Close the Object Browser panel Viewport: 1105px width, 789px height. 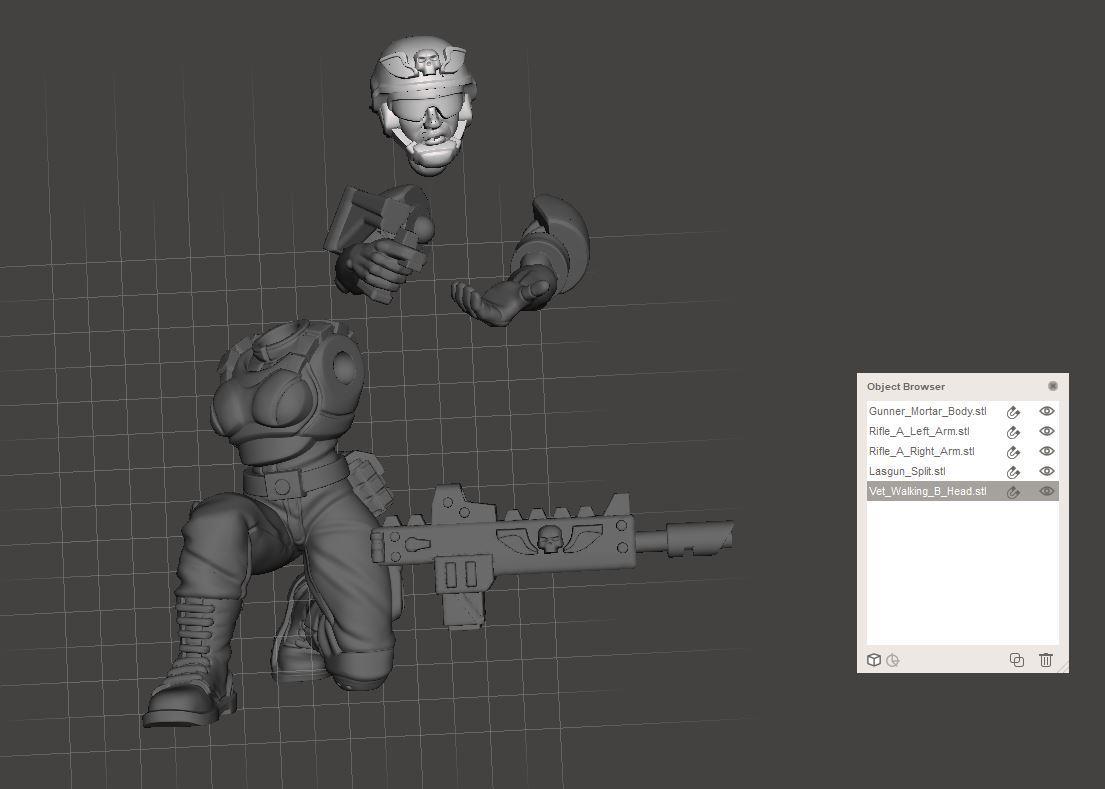click(1053, 386)
